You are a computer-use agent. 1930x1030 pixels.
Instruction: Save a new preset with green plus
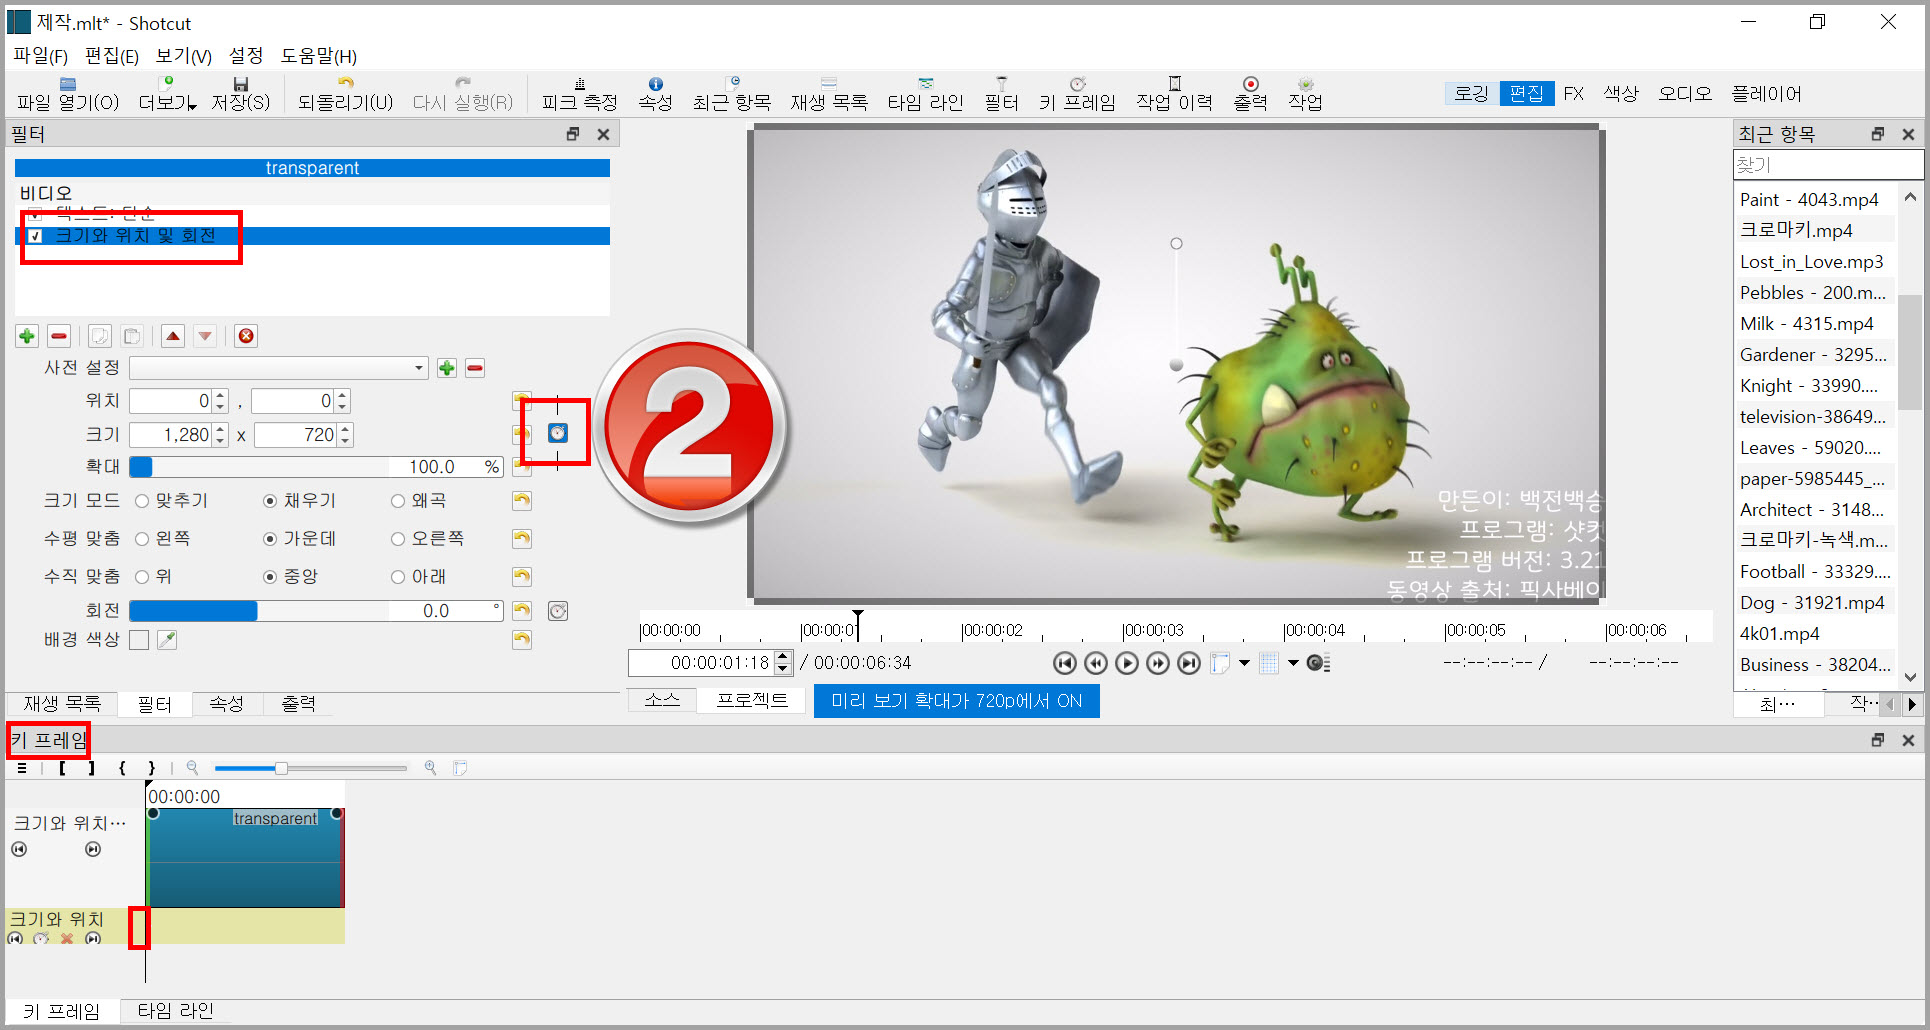(x=447, y=368)
